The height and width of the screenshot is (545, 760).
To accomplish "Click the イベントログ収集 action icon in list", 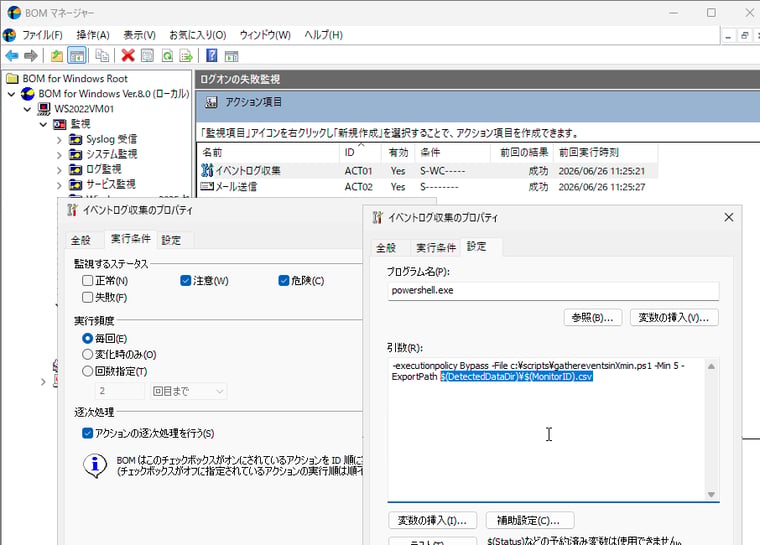I will coord(207,170).
